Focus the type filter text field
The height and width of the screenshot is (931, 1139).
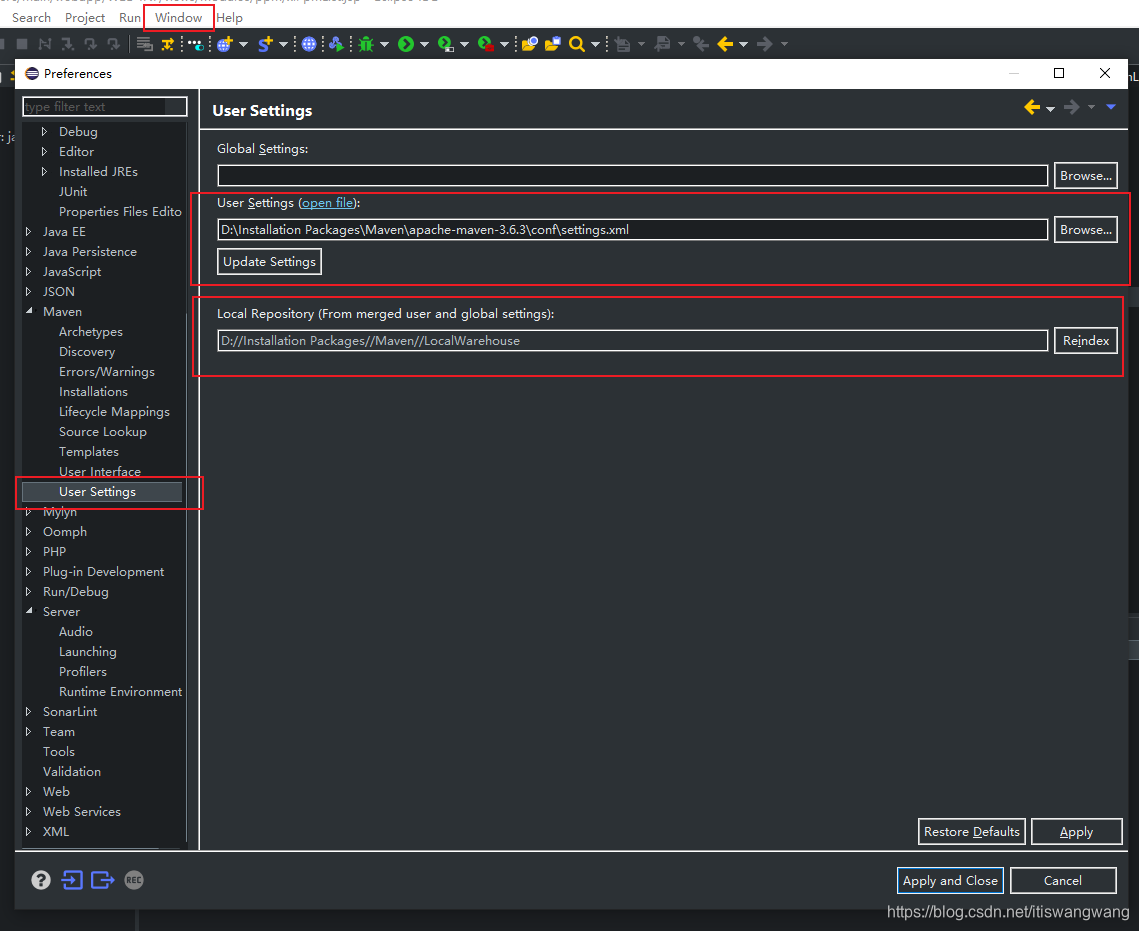tap(105, 107)
